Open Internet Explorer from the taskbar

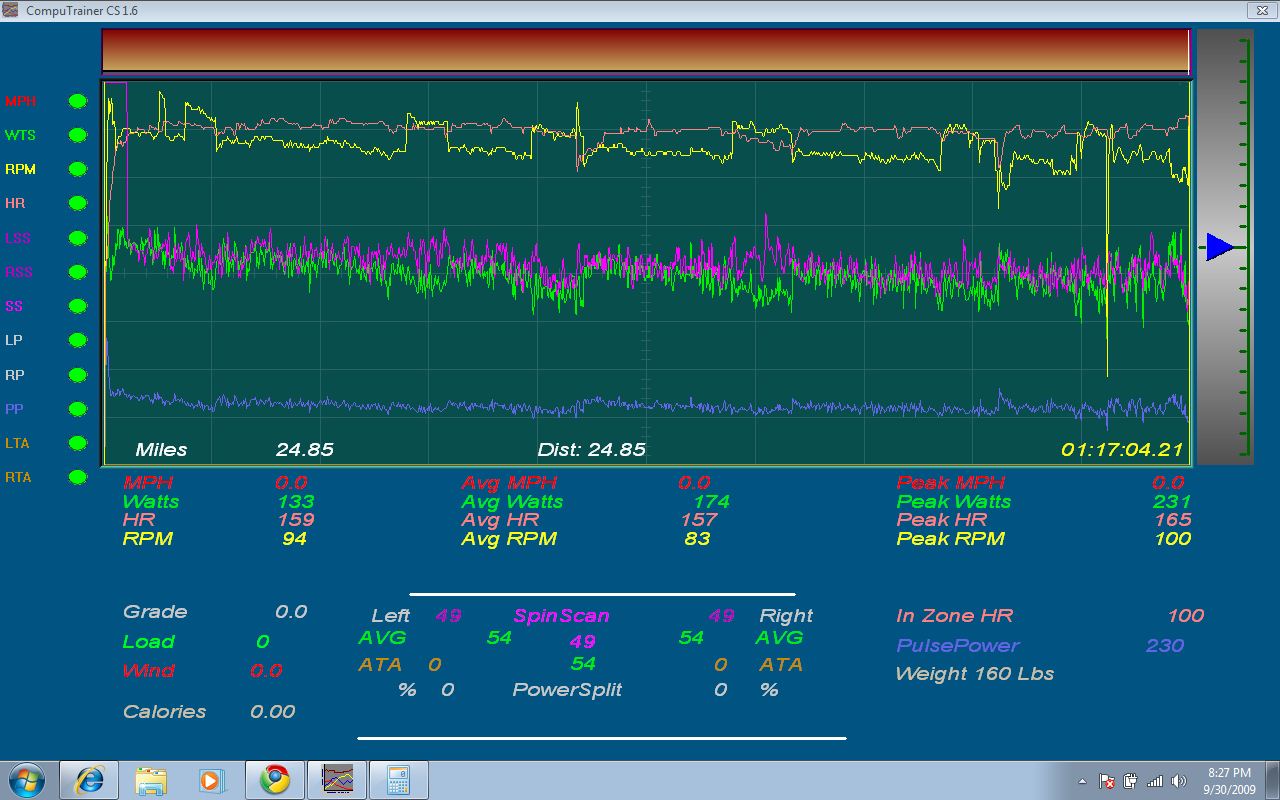[x=89, y=780]
